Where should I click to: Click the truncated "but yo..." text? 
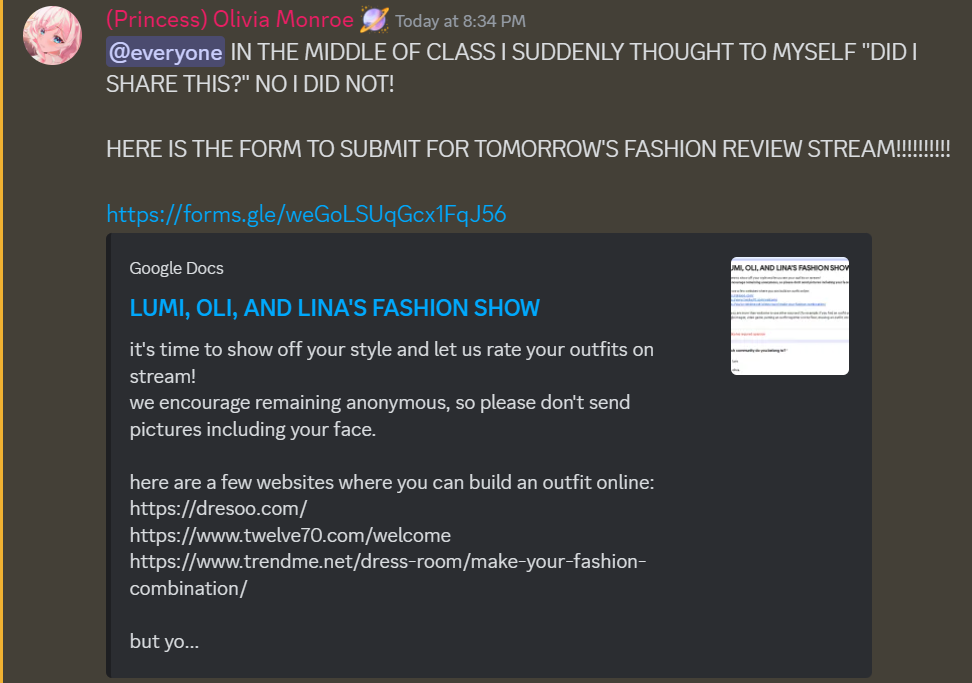164,641
